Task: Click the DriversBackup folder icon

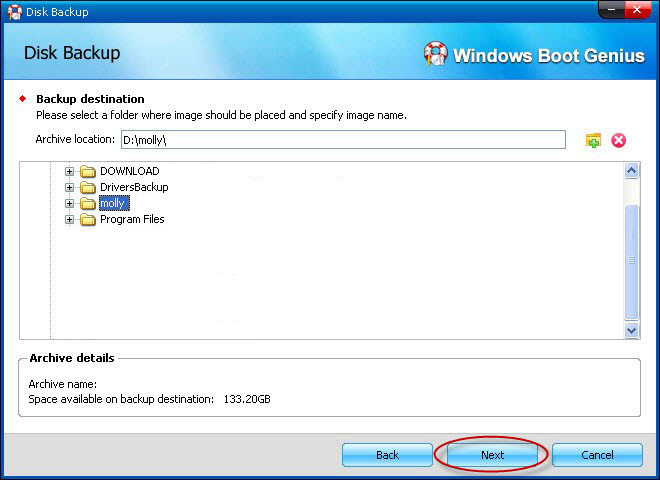Action: 88,187
